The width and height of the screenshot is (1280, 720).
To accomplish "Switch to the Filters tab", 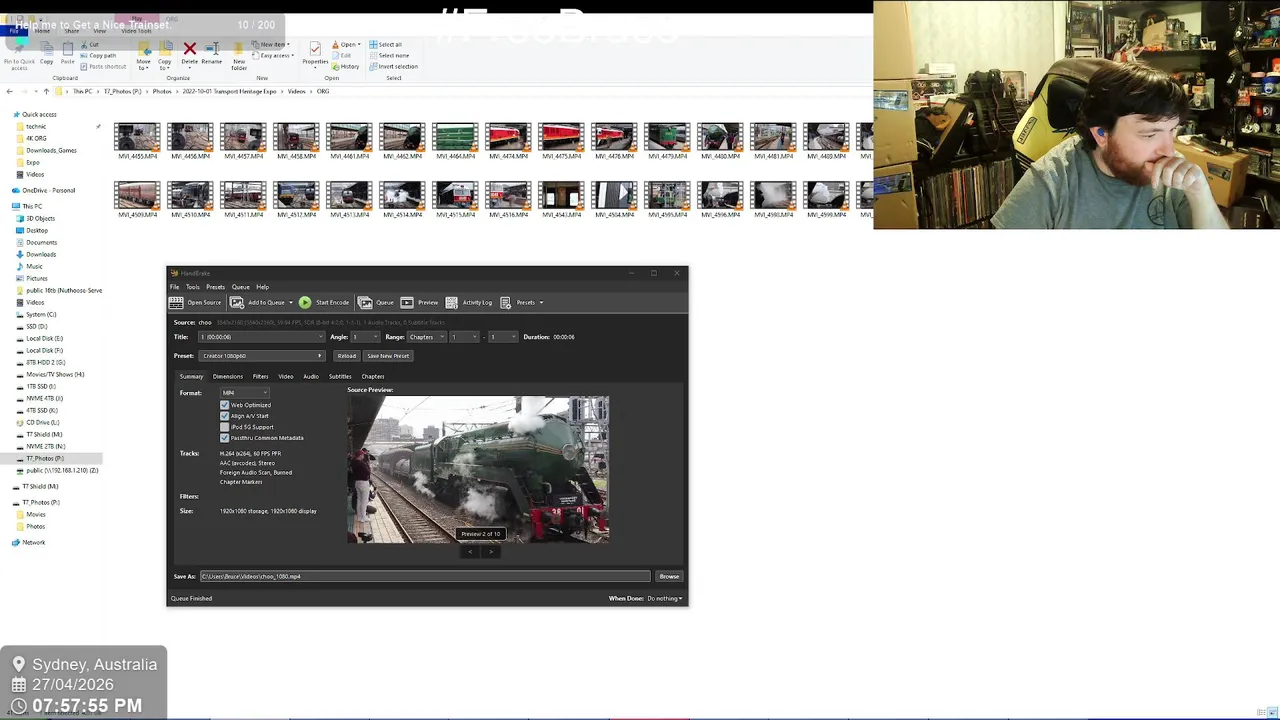I will click(260, 377).
